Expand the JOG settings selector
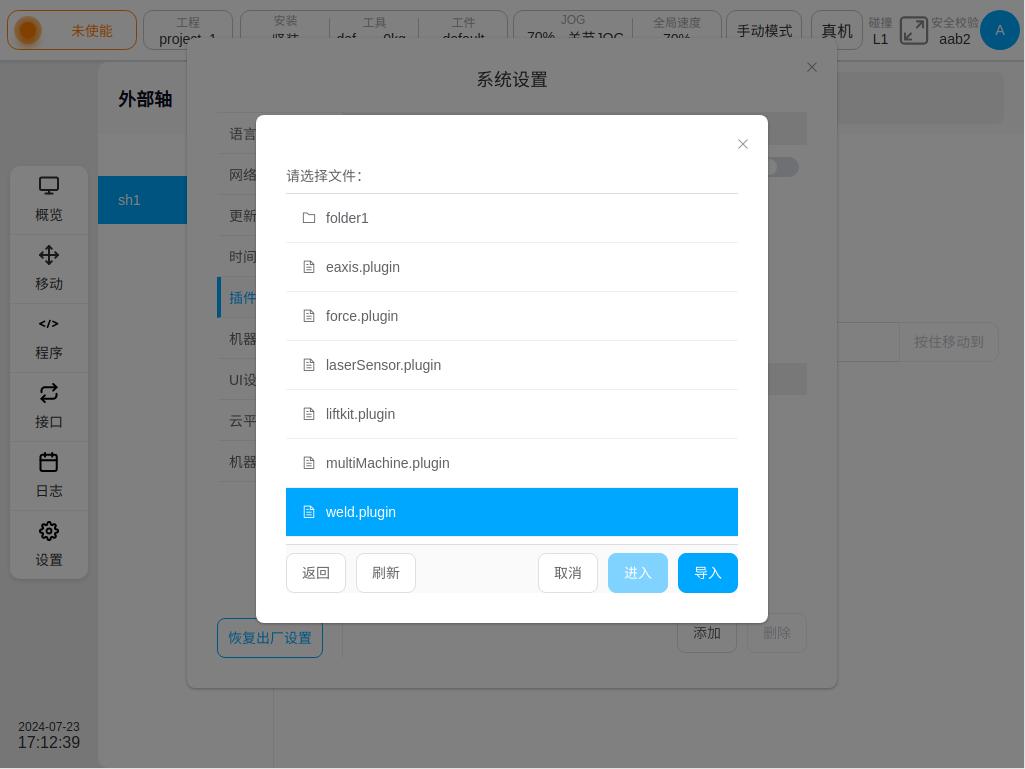 573,31
